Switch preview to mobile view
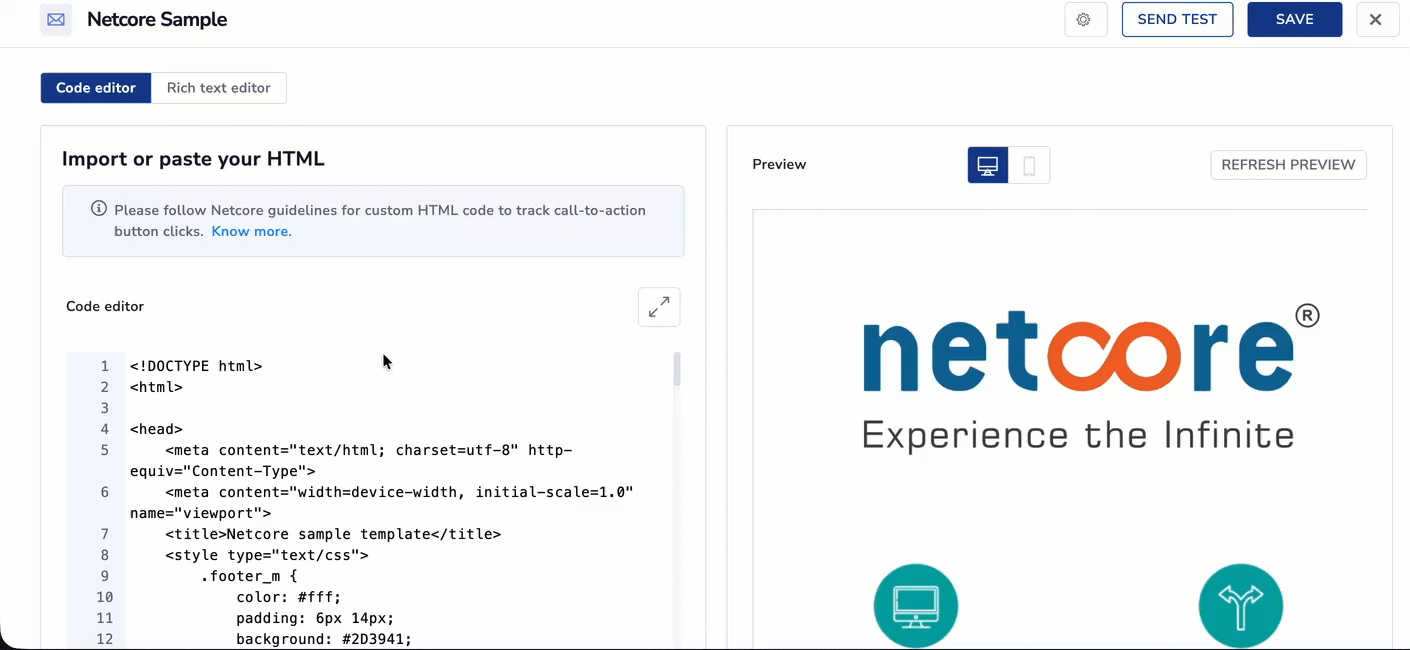 [x=1029, y=165]
